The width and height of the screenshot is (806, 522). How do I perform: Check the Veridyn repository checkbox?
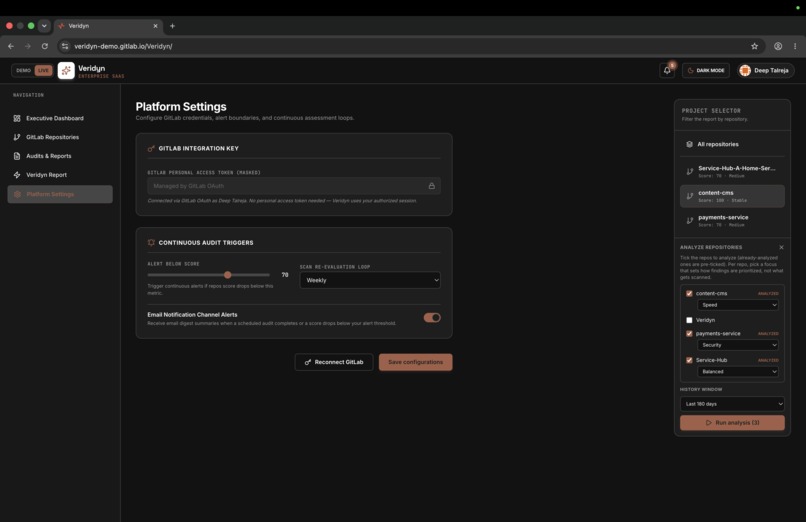pos(689,320)
